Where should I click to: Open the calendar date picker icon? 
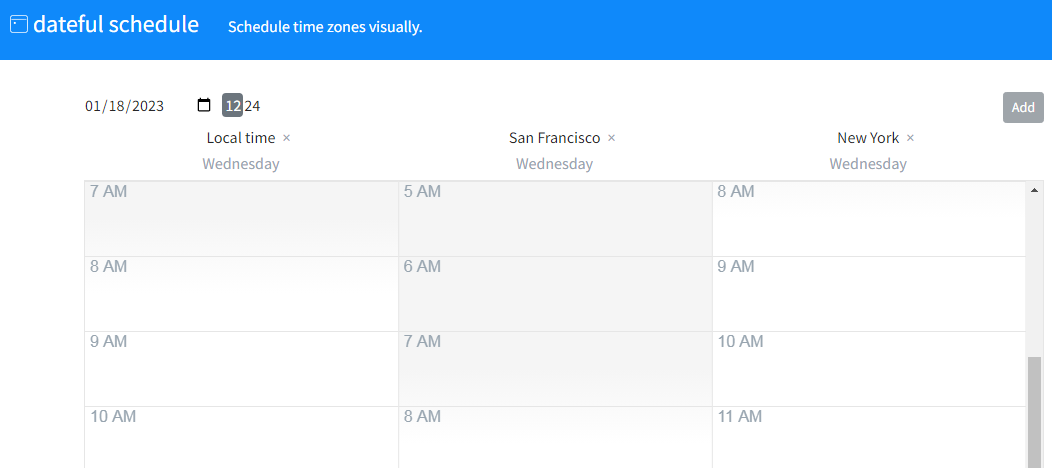[204, 105]
